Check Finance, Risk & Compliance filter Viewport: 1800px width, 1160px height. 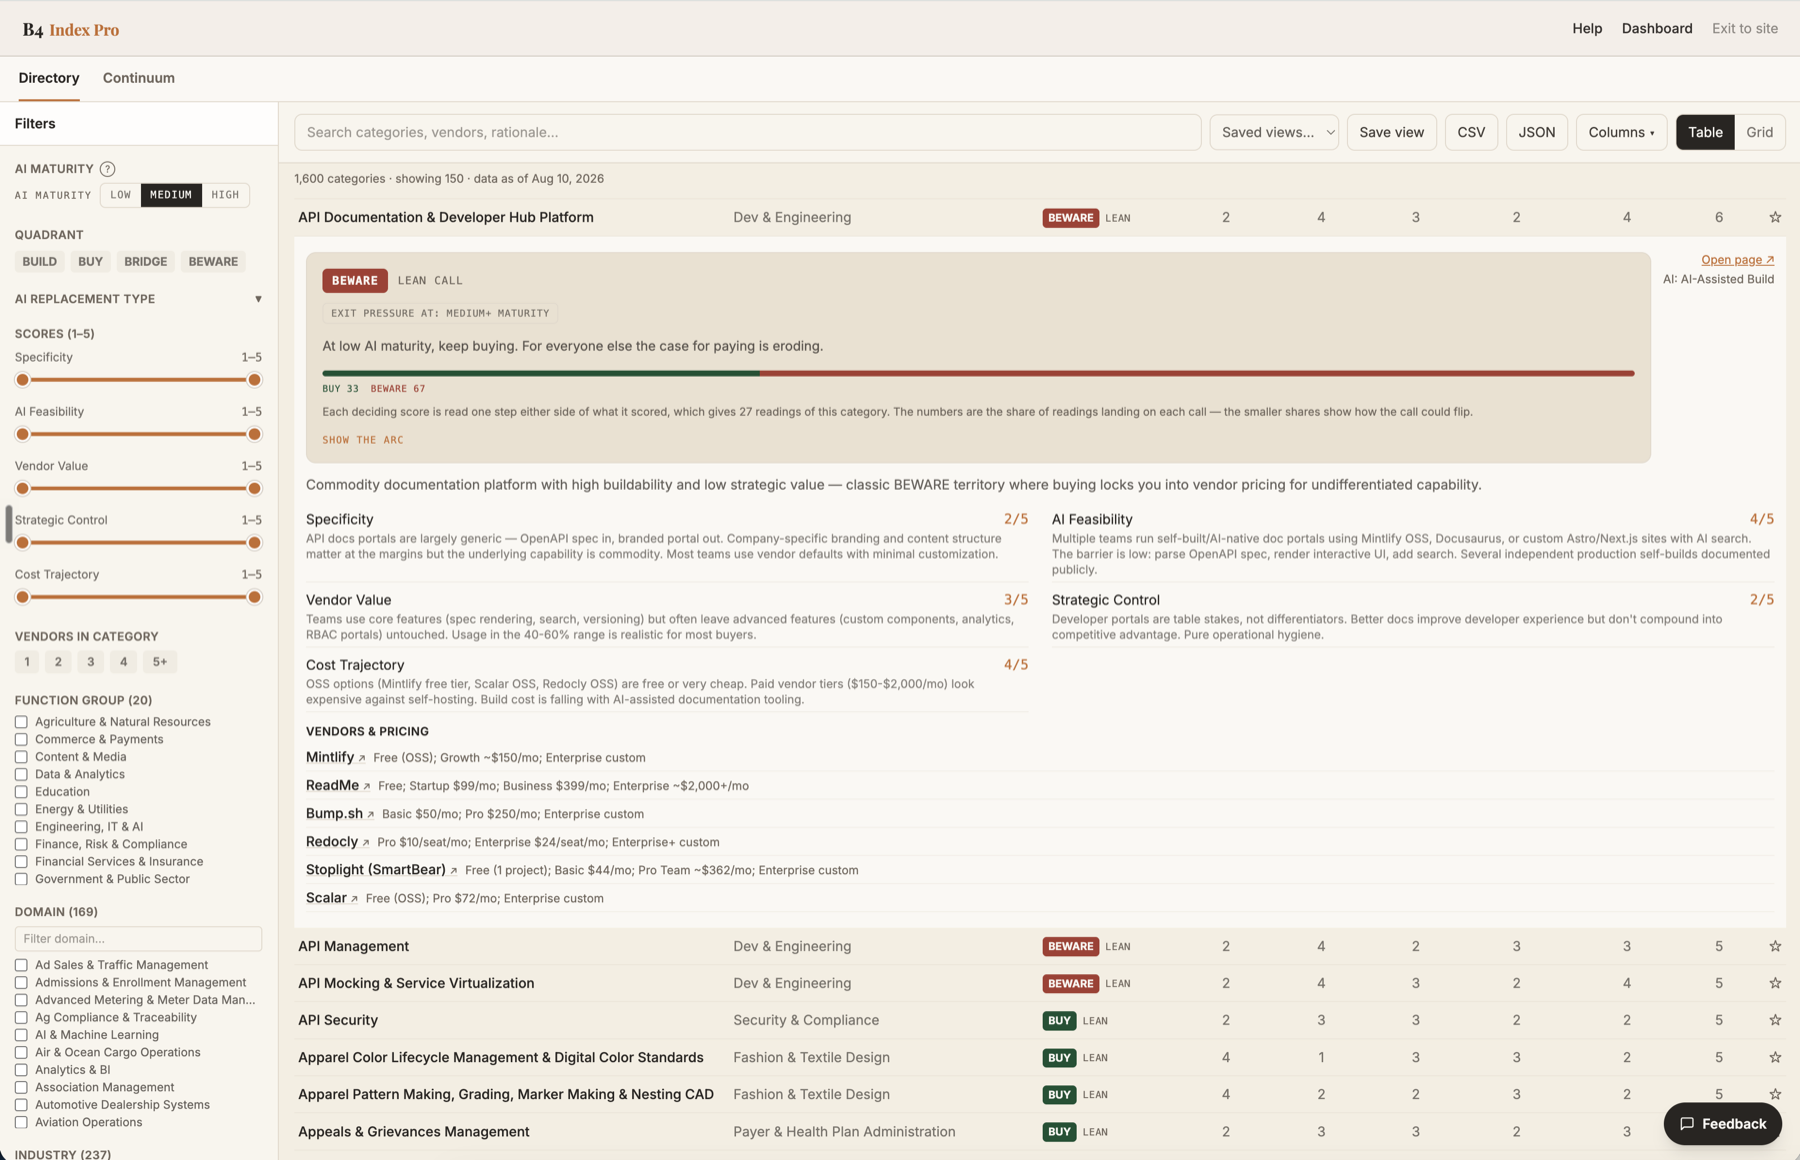21,844
